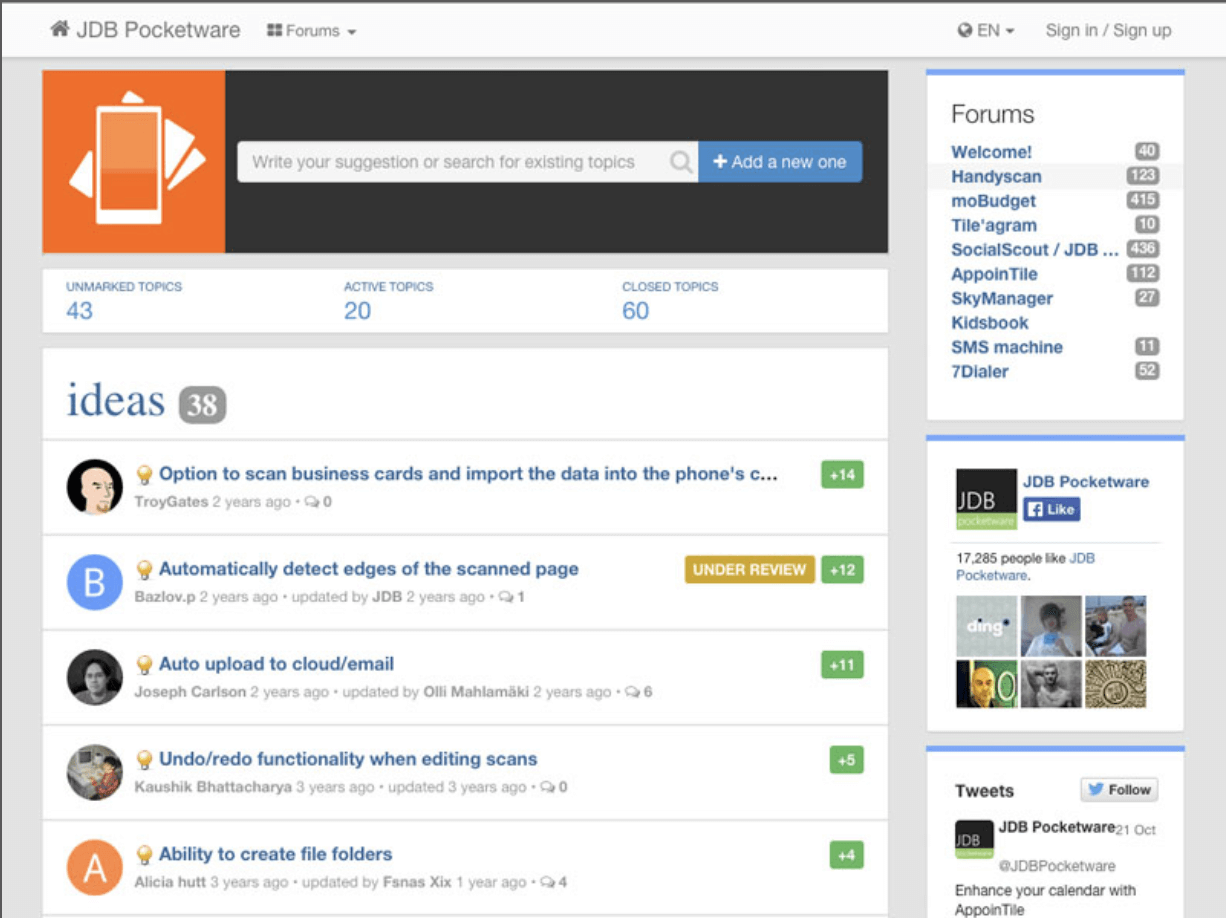The width and height of the screenshot is (1226, 918).
Task: Click the search magnifier icon
Action: (x=681, y=162)
